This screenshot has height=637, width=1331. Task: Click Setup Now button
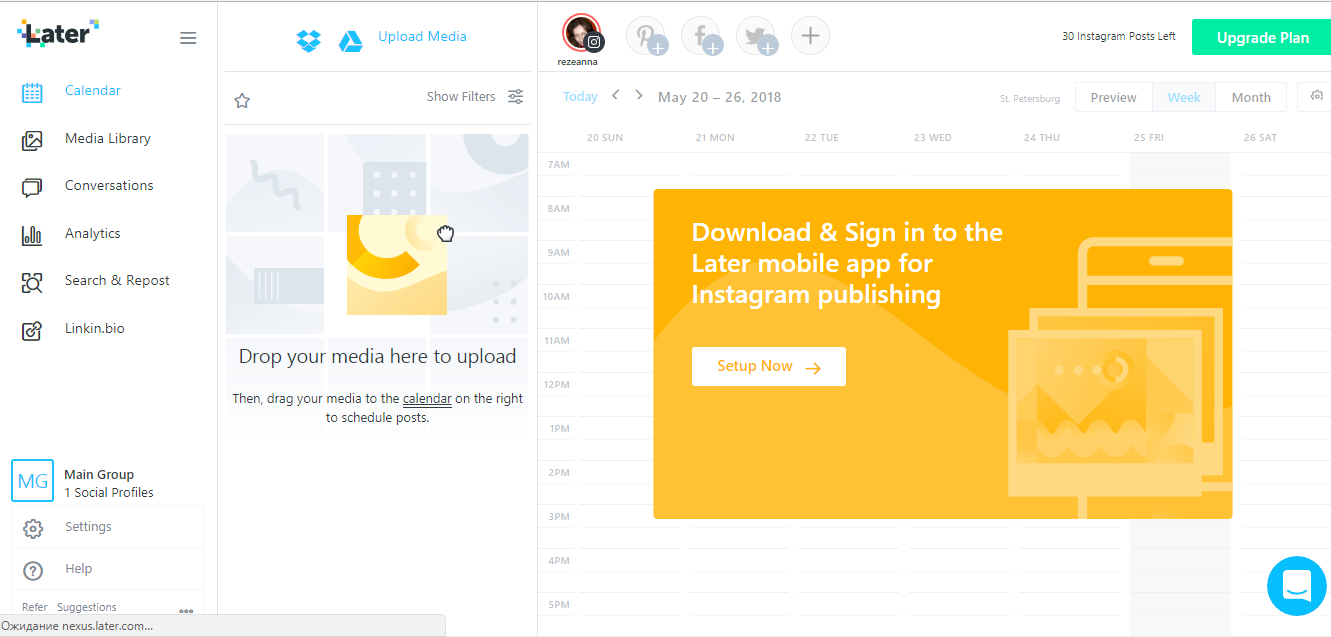(769, 366)
